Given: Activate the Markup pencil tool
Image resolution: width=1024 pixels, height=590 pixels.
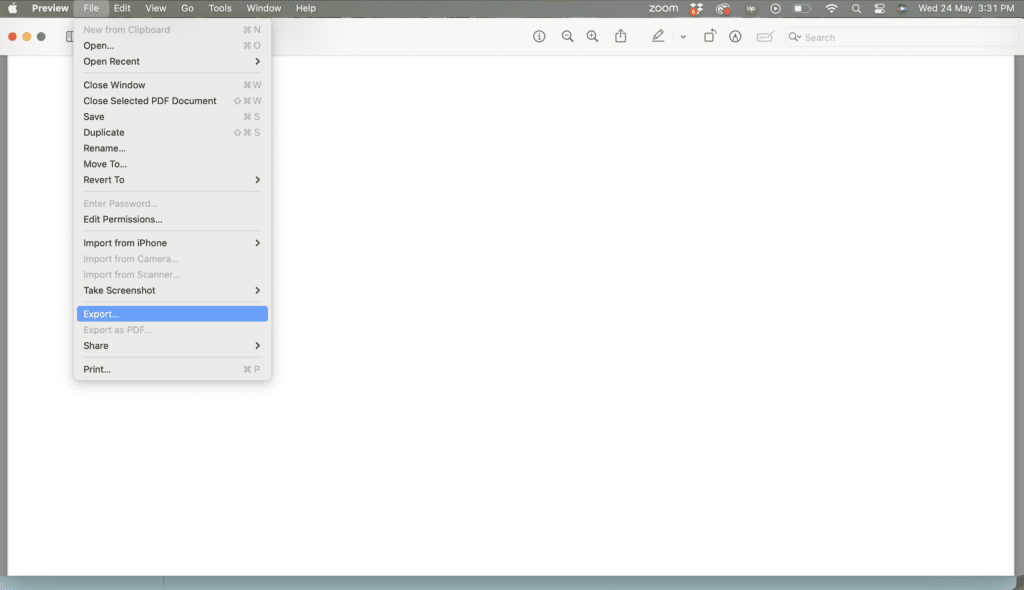Looking at the screenshot, I should (x=658, y=36).
